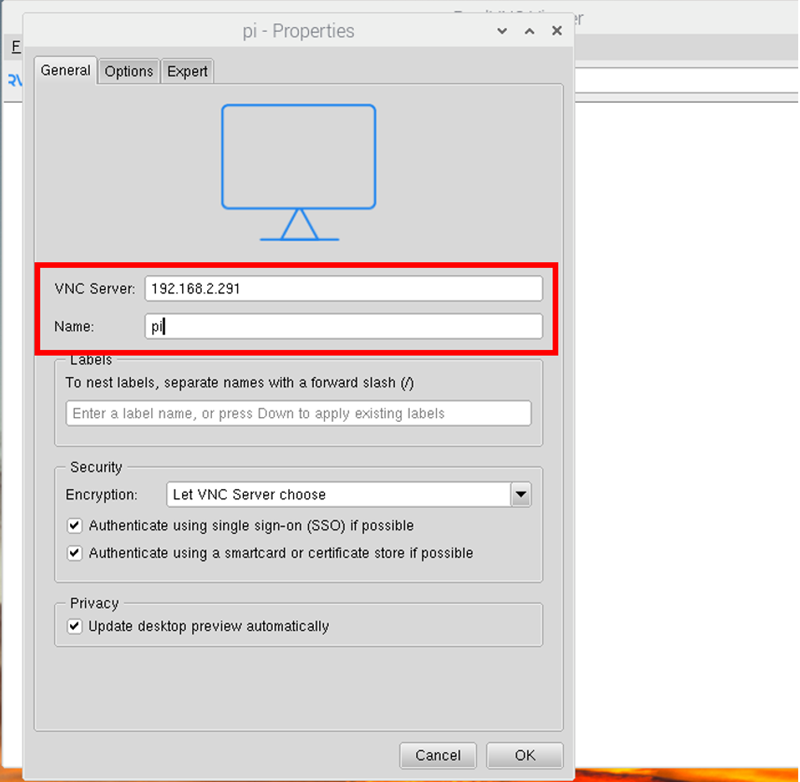This screenshot has height=782, width=800.
Task: Toggle single sign-on (SSO) authentication checkbox
Action: (74, 525)
